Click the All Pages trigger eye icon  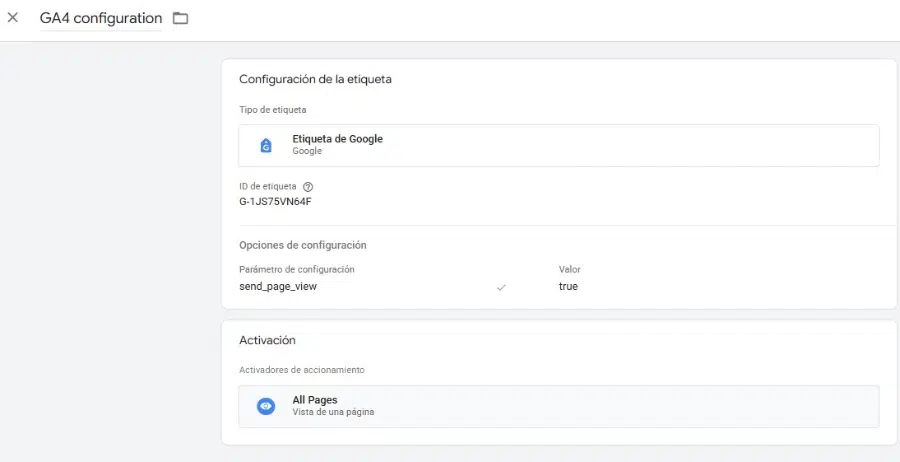click(266, 406)
